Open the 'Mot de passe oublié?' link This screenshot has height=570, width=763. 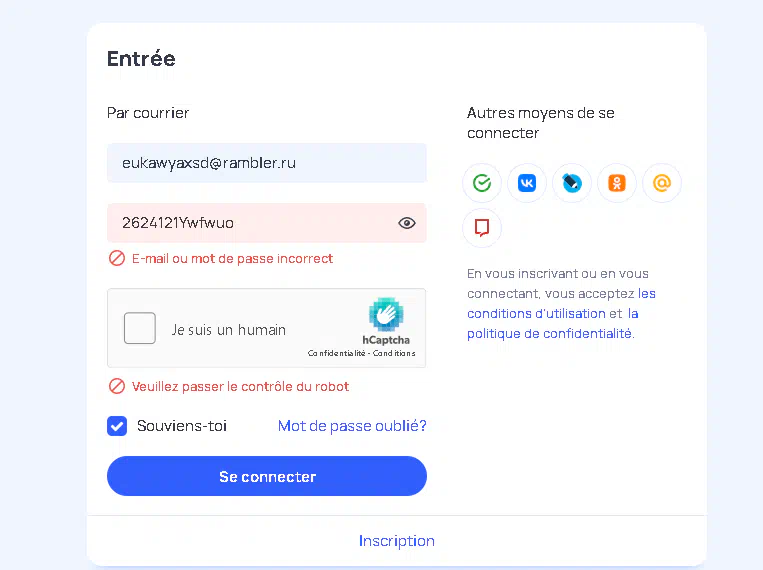coord(352,426)
